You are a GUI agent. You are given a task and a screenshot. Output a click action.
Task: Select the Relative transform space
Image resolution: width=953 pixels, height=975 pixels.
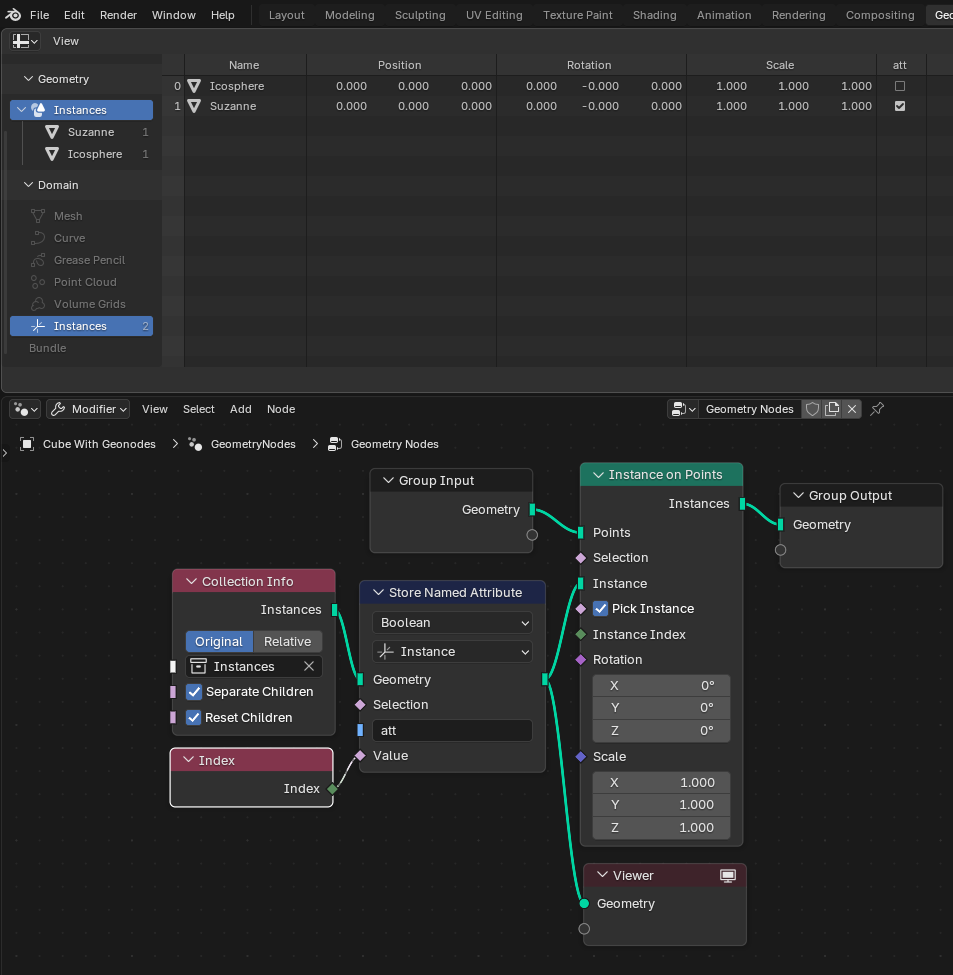[x=287, y=642]
